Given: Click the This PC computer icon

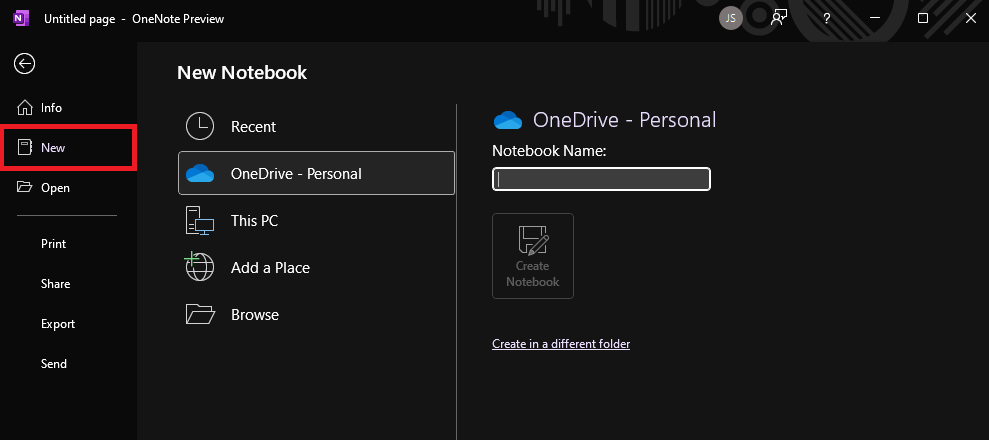Looking at the screenshot, I should tap(200, 221).
